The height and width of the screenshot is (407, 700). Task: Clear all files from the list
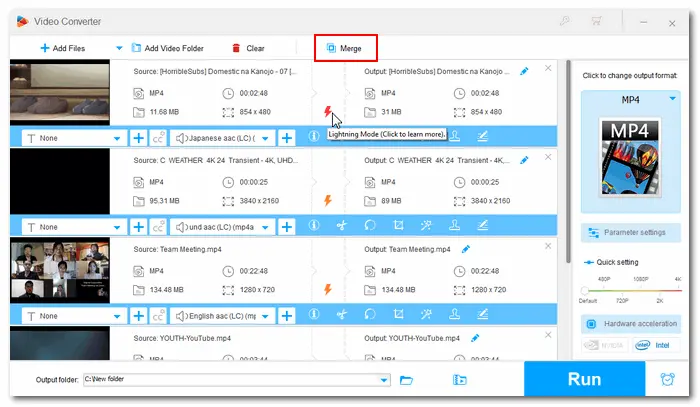(x=248, y=48)
